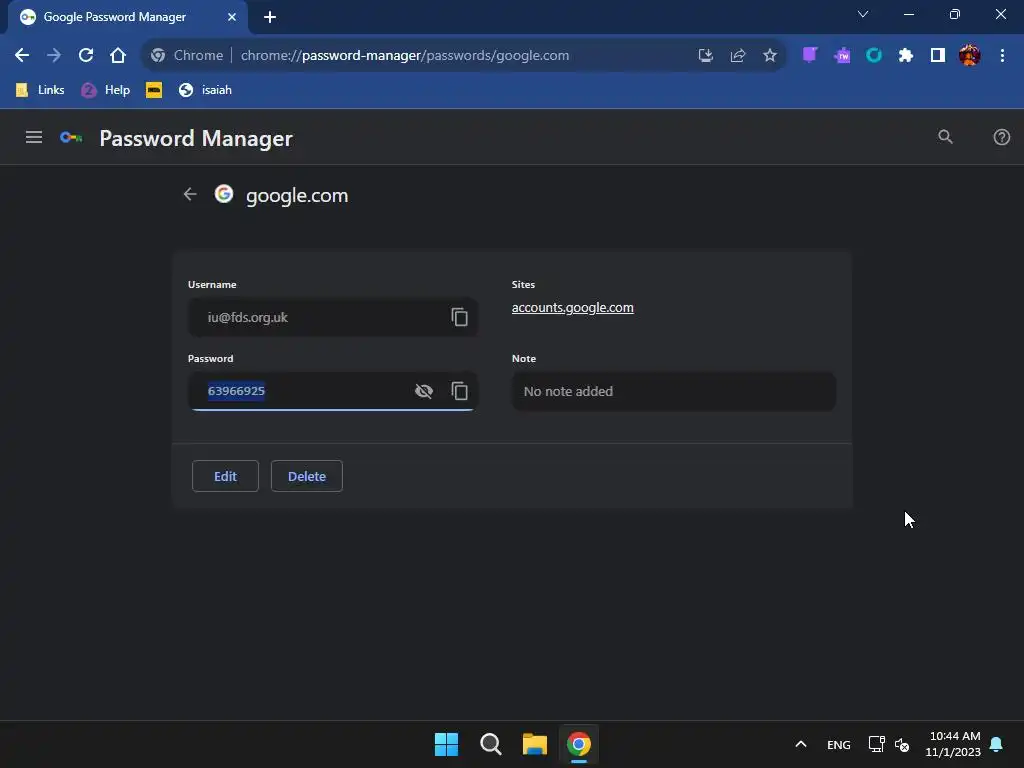
Task: Go back using the arrow beside google.com
Action: 190,195
